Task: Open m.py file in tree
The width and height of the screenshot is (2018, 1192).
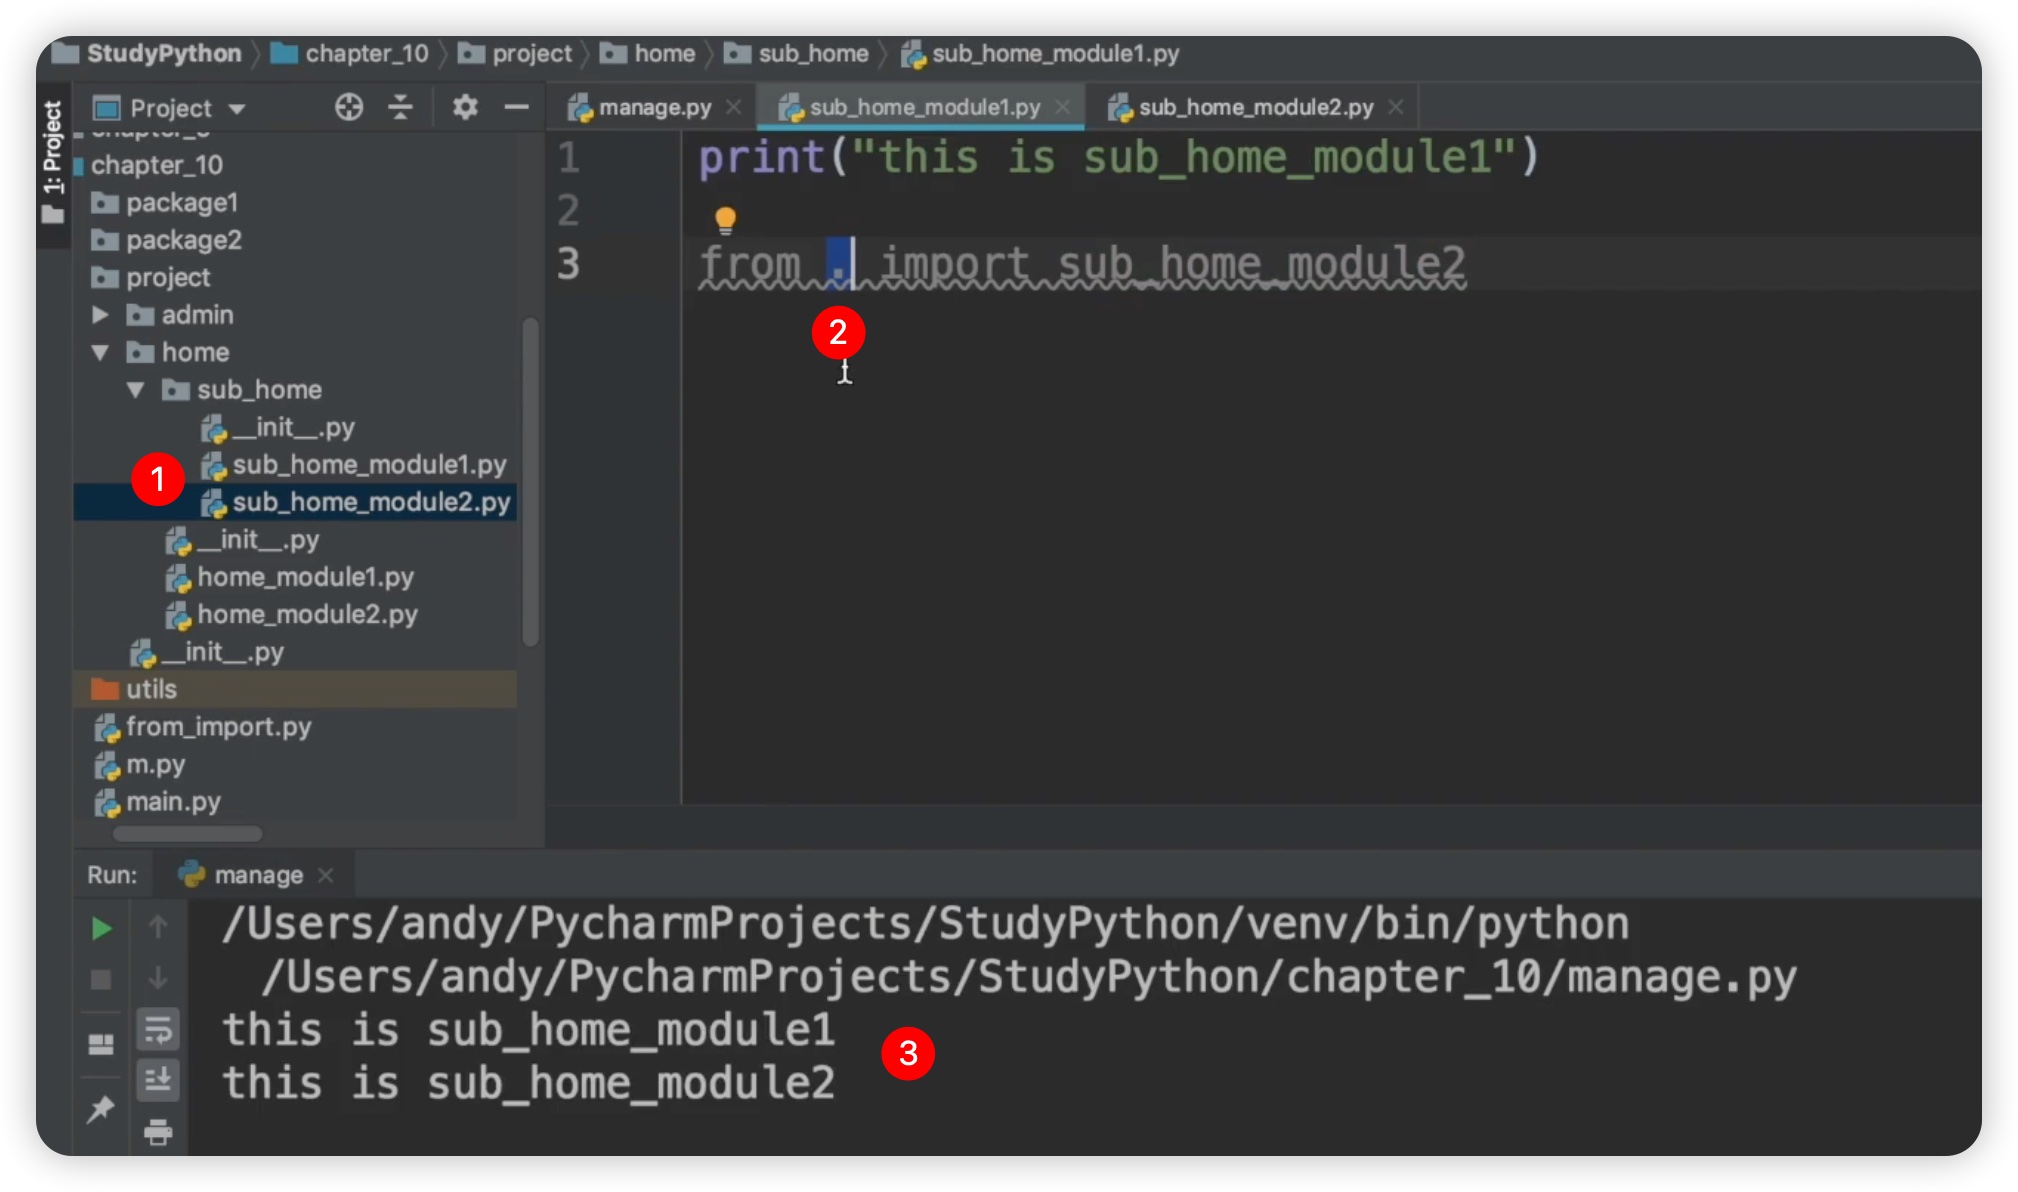Action: pyautogui.click(x=155, y=764)
